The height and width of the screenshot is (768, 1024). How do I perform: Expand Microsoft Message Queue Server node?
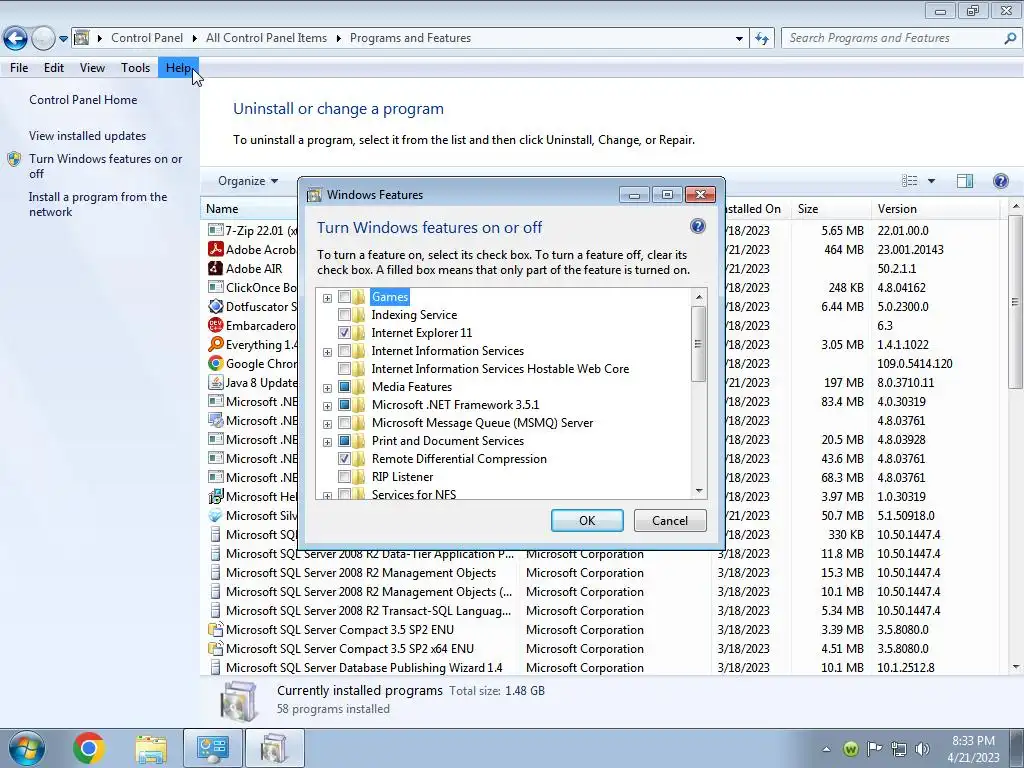327,424
